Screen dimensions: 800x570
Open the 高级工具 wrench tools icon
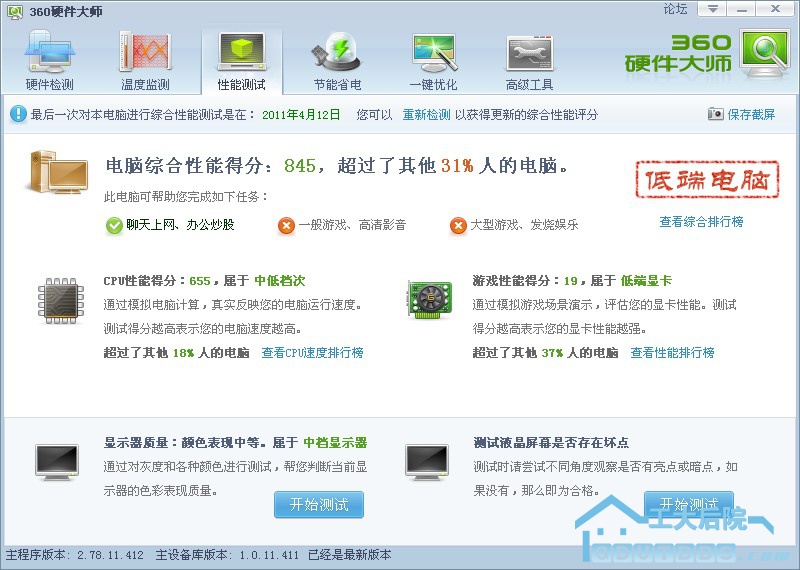(529, 53)
